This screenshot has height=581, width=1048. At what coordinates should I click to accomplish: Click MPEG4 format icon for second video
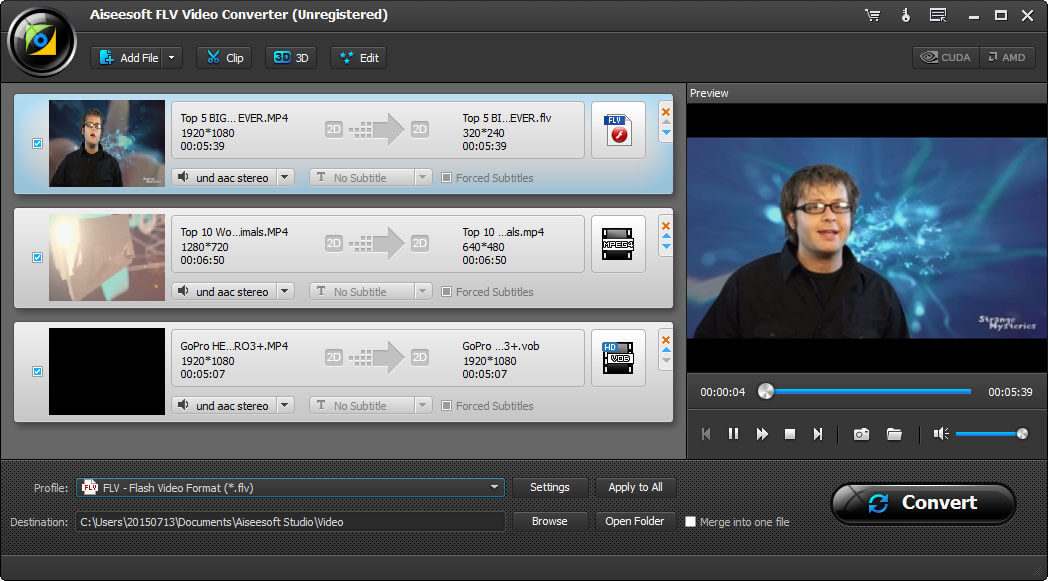(618, 244)
